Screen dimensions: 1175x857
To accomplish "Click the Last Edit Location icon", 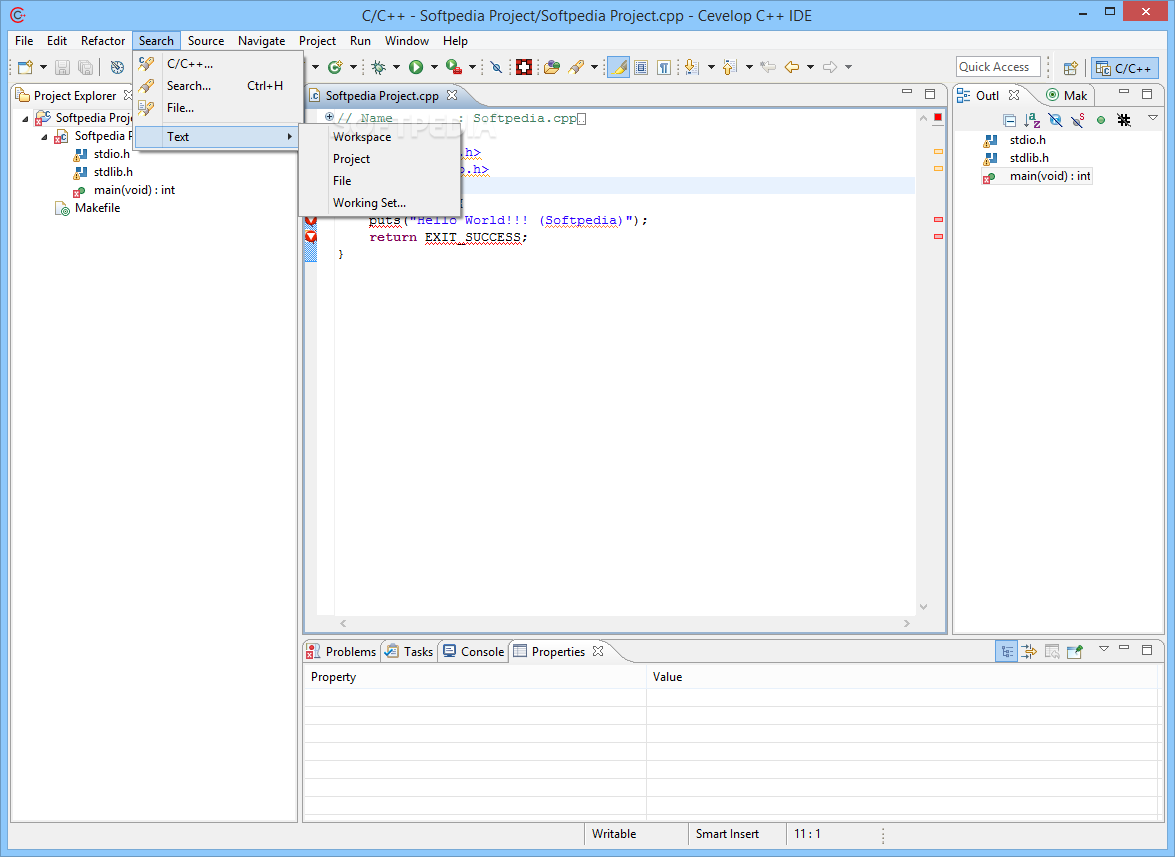I will point(768,67).
